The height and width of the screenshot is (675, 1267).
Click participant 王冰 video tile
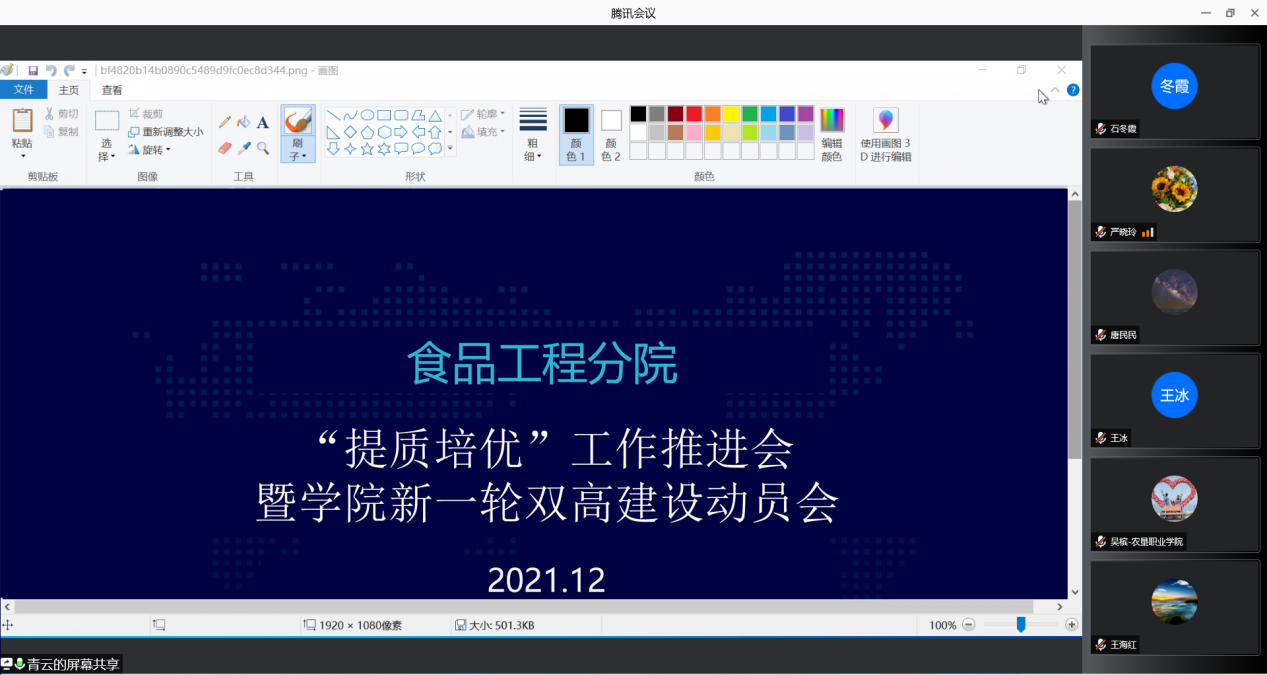pos(1174,401)
